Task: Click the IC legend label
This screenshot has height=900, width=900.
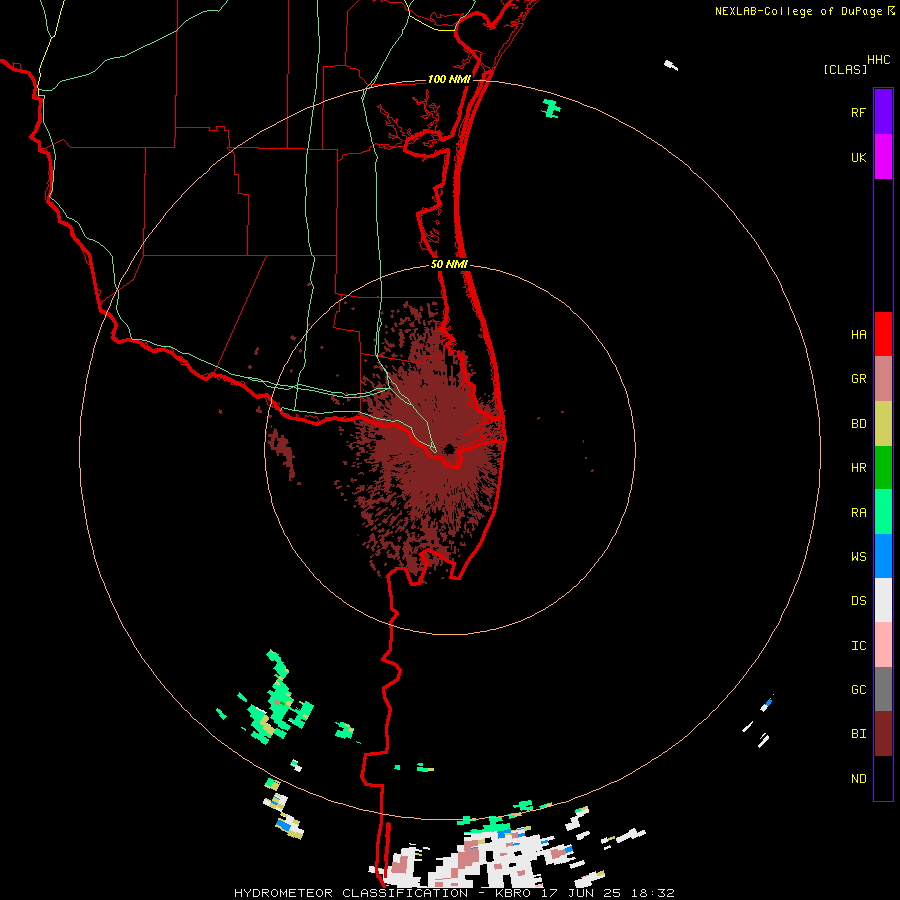Action: point(858,646)
